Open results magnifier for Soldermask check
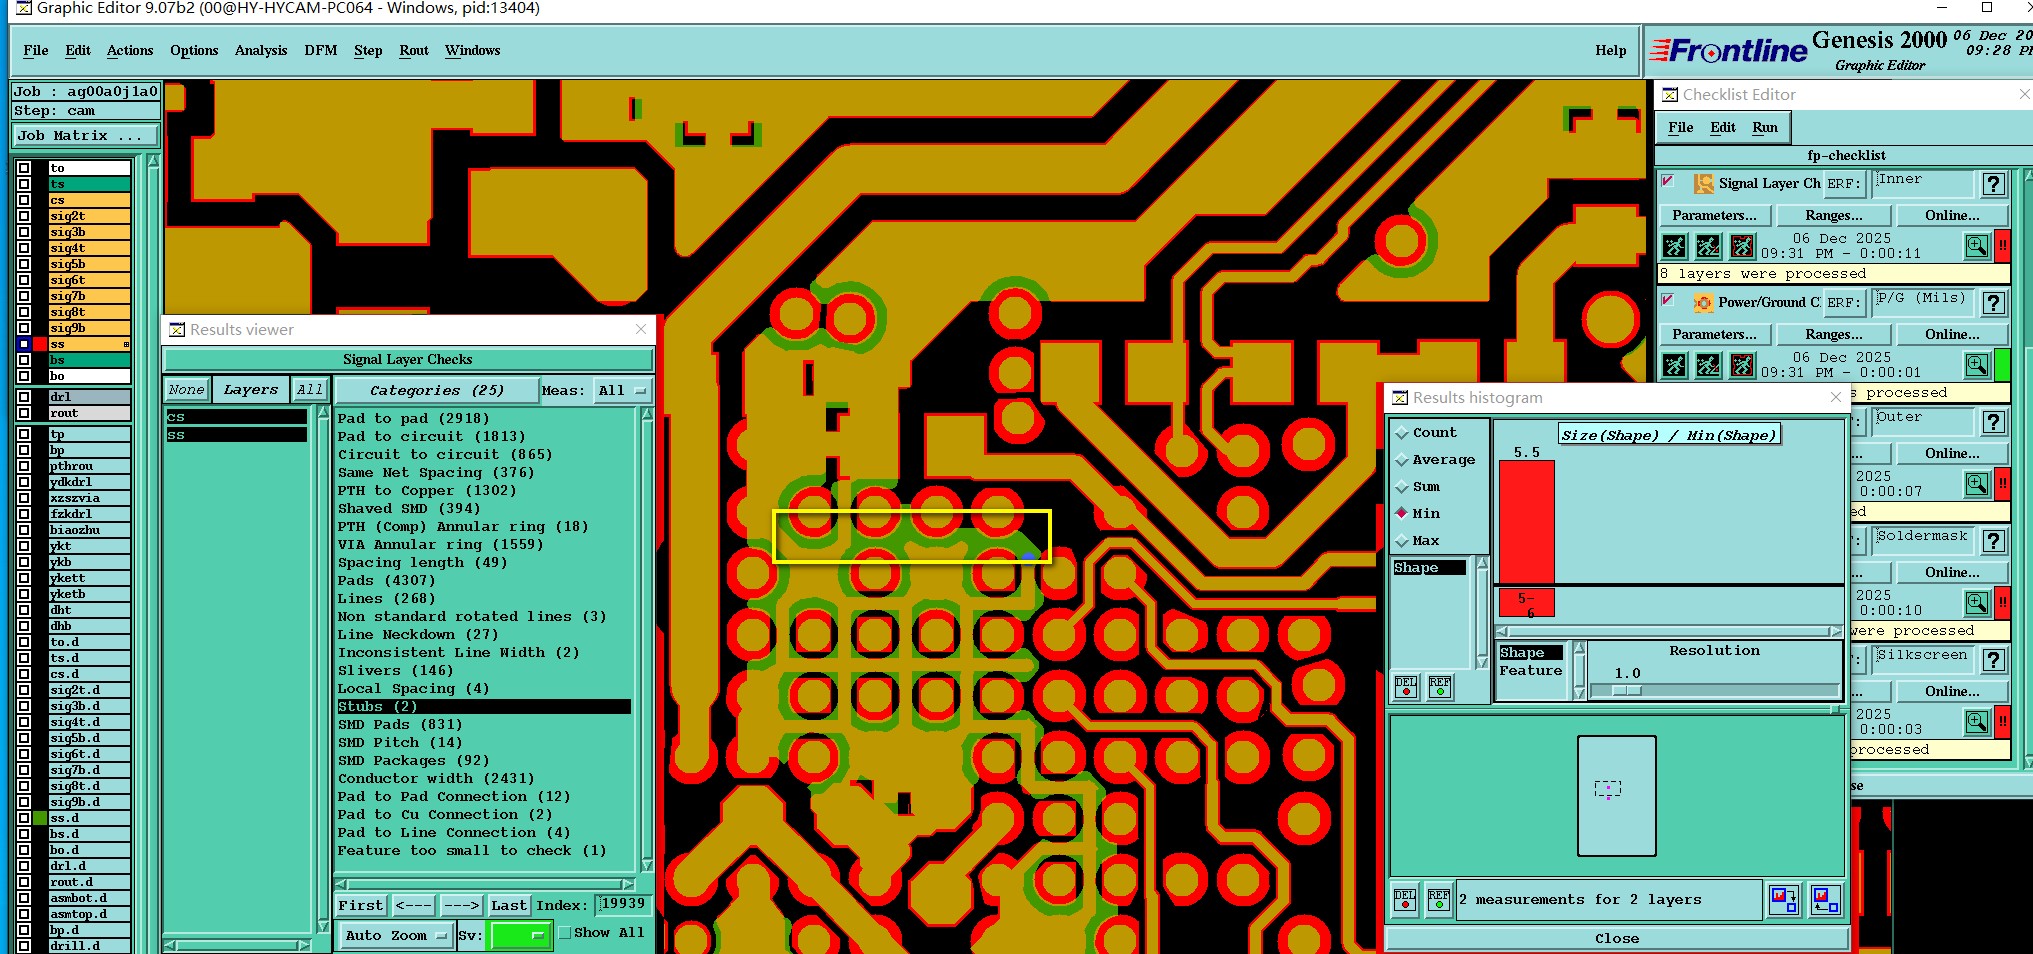 click(x=1977, y=603)
